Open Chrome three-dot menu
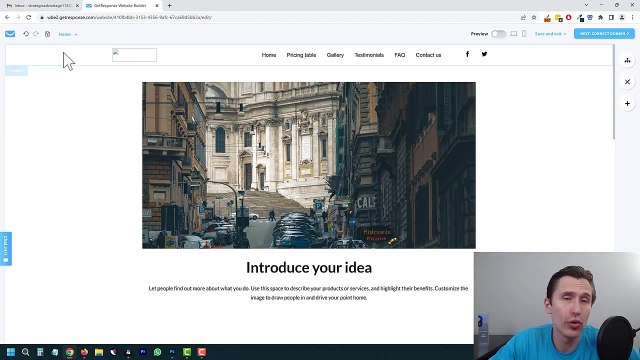Screen dimensions: 640x360 [x=633, y=18]
